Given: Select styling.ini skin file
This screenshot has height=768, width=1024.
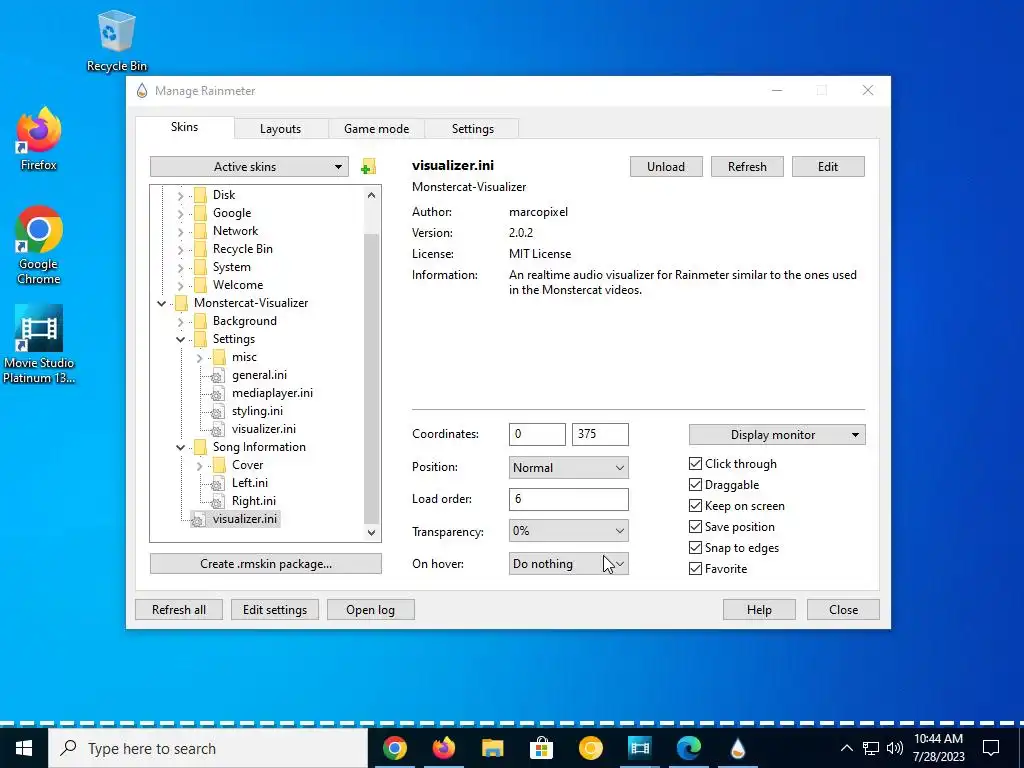Looking at the screenshot, I should pyautogui.click(x=257, y=411).
